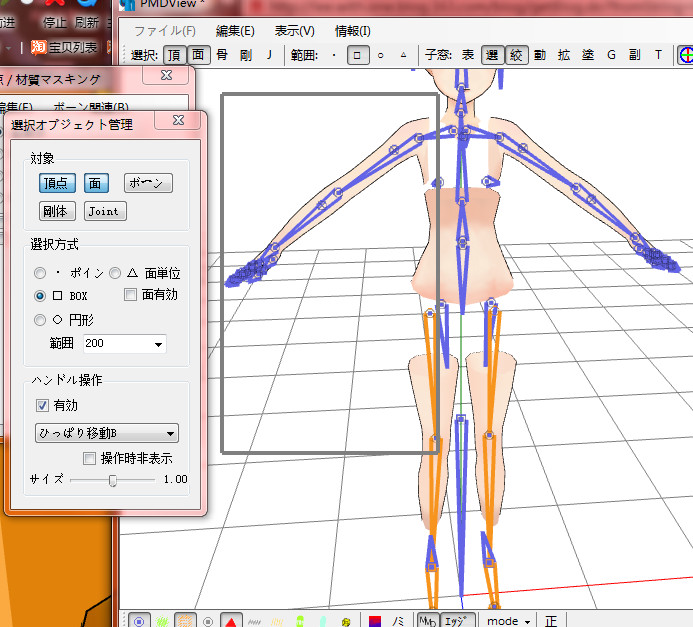Click the colored axis crosshair icon
Viewport: 693px width, 627px height.
(x=685, y=55)
